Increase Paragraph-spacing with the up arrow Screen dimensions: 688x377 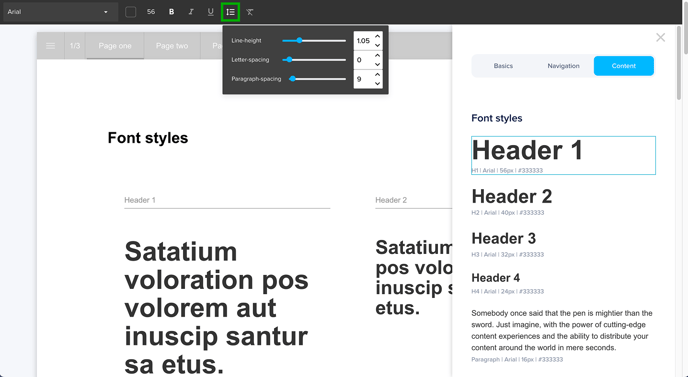pos(377,75)
